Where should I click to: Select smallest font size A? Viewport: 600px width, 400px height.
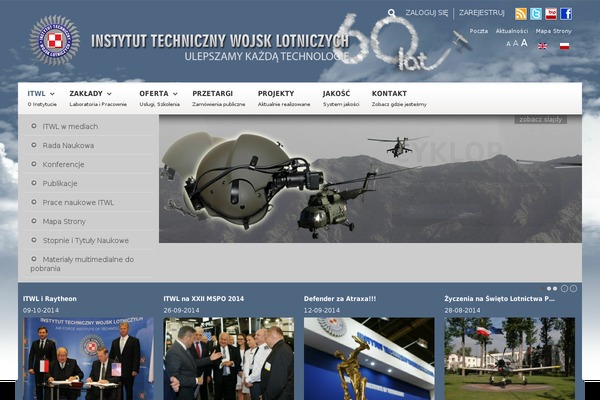(x=508, y=44)
